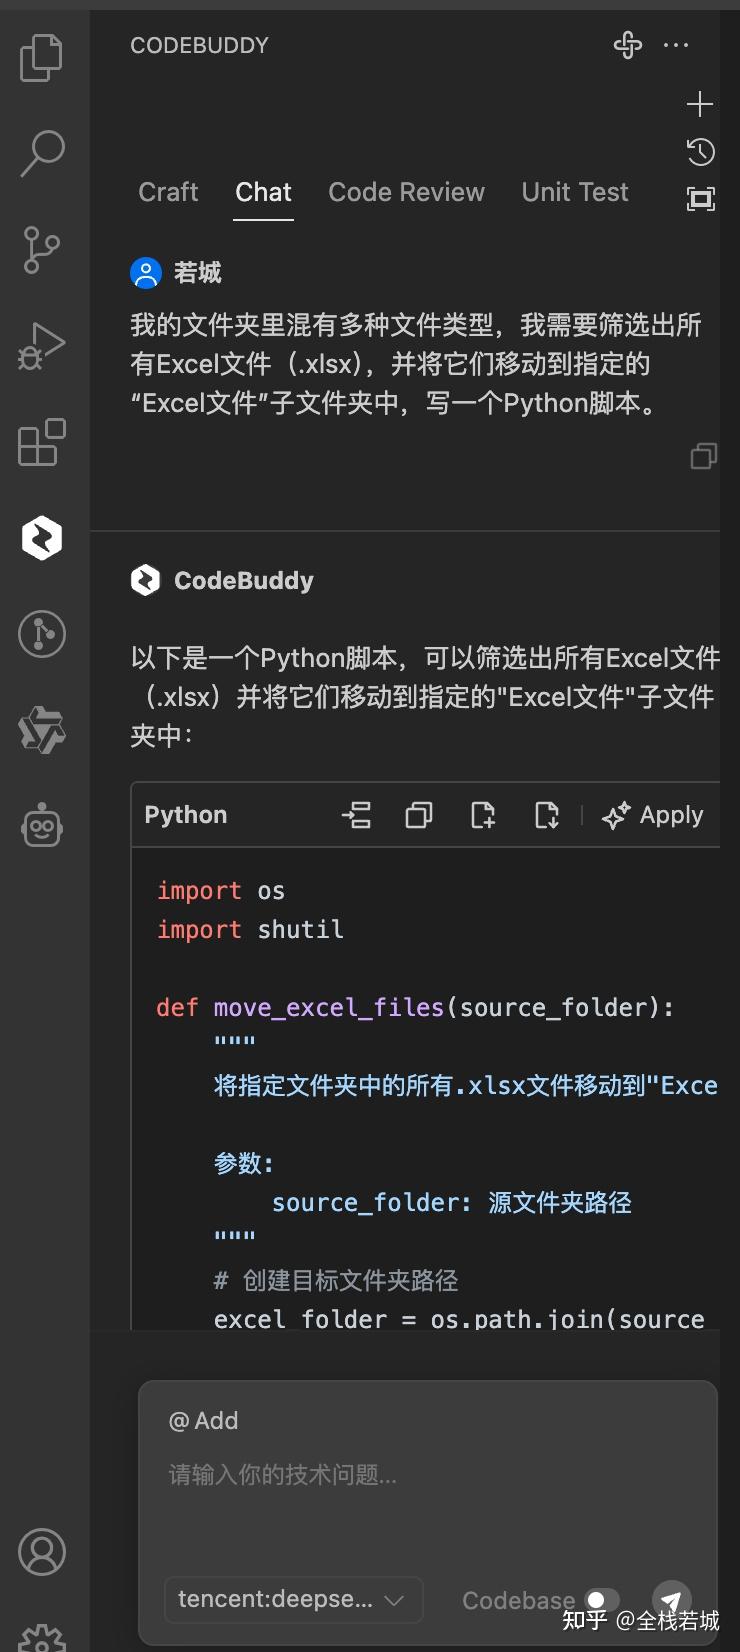Click the Apply button on the code block

653,815
